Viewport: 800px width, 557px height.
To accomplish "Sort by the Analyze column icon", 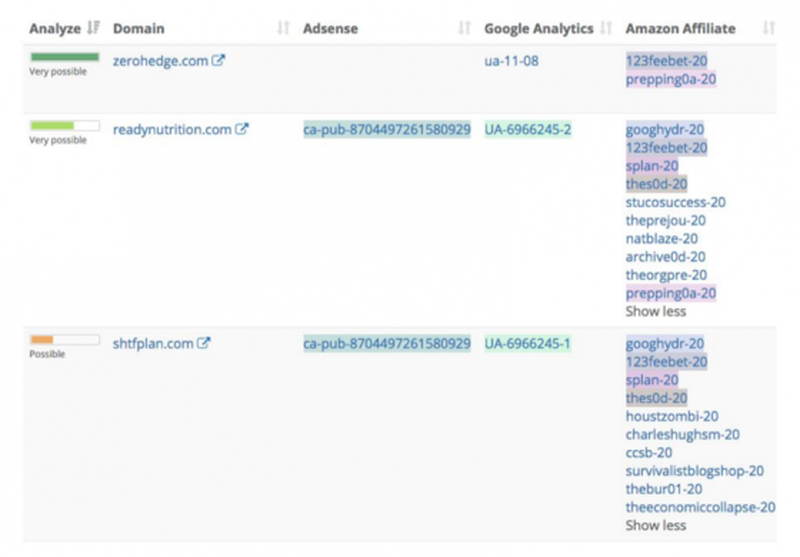I will 93,28.
